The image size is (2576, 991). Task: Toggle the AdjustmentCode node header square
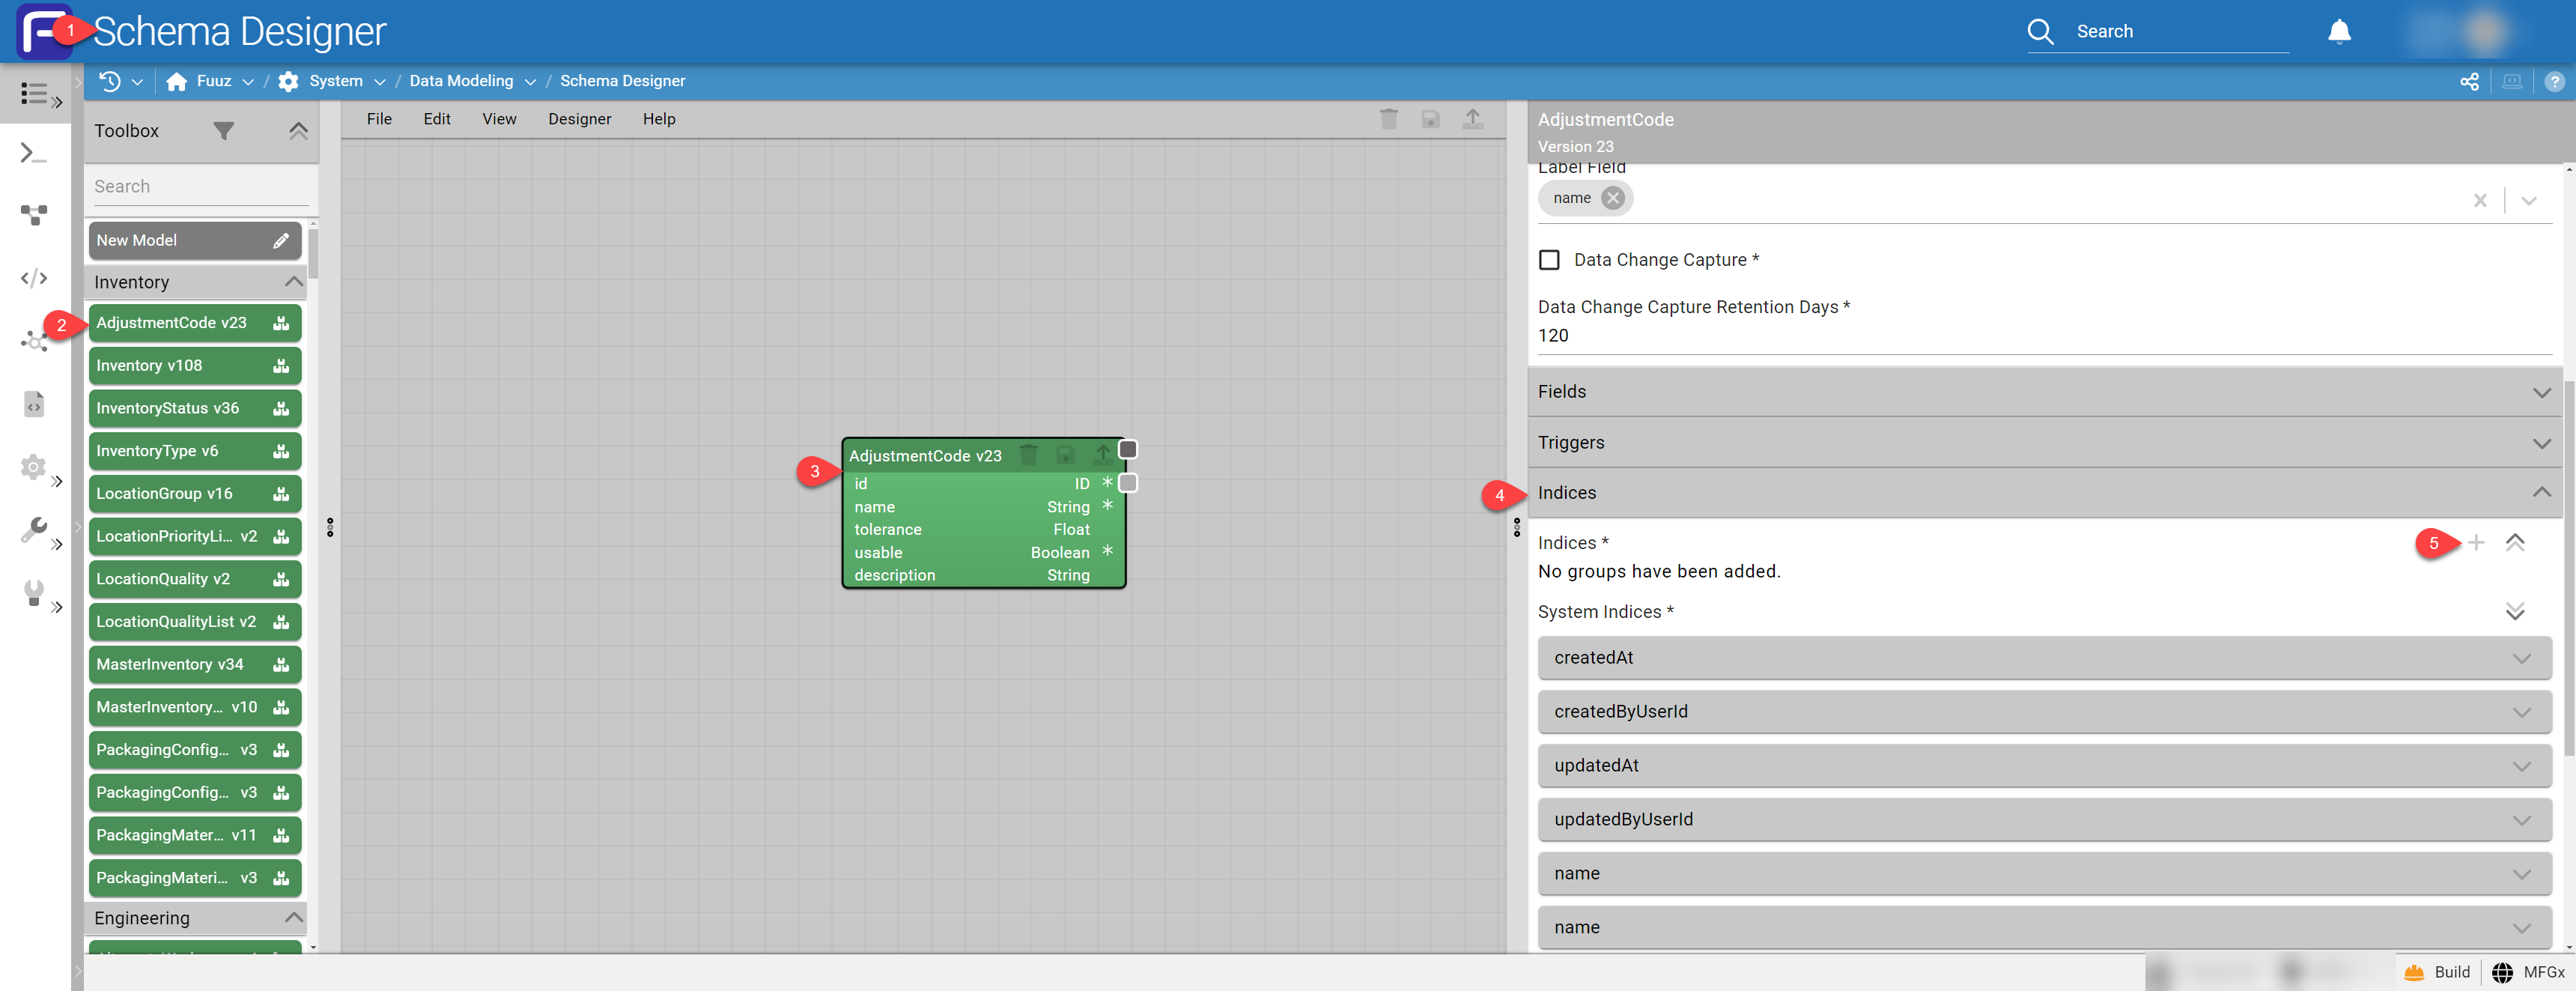1127,449
